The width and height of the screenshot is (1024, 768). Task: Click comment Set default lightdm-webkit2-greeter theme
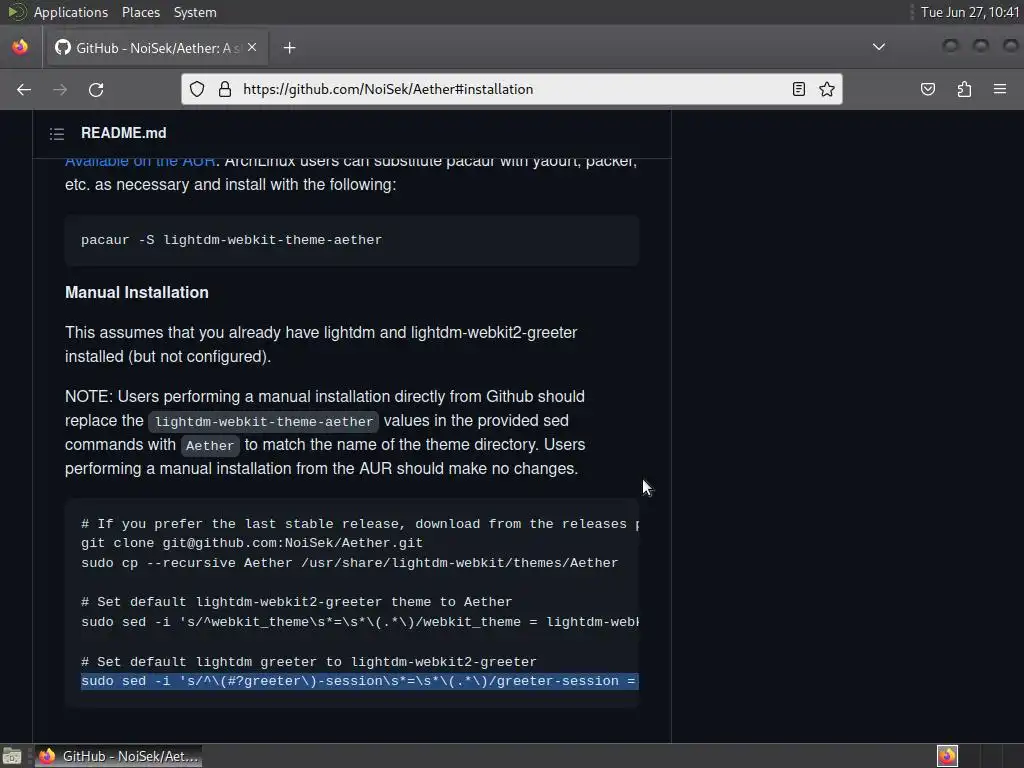tap(296, 602)
